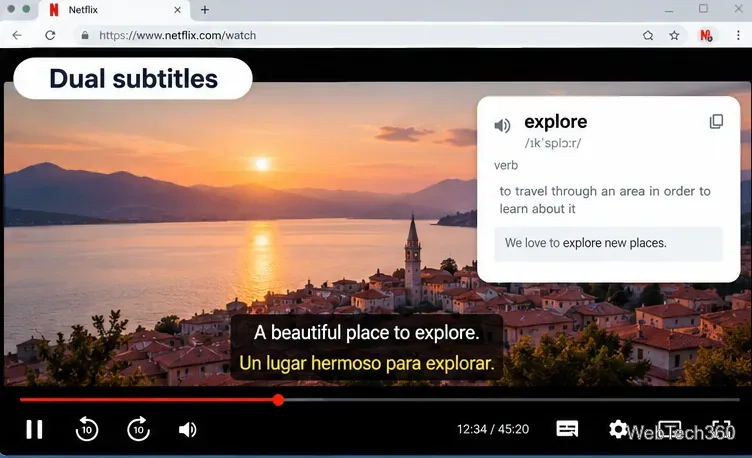The image size is (752, 458).
Task: Click the 12:34 / 45:20 time display
Action: (x=493, y=429)
